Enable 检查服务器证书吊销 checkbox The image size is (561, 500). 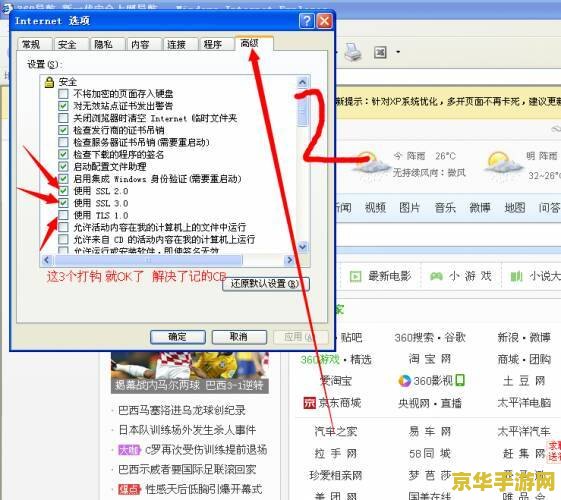tap(63, 142)
